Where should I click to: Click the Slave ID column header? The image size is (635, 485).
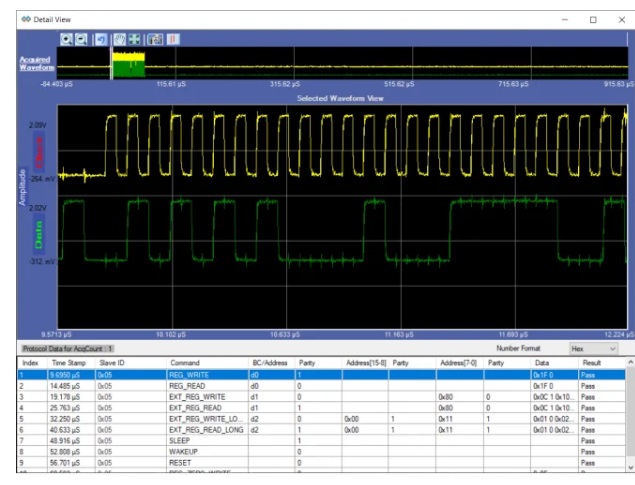tap(112, 363)
